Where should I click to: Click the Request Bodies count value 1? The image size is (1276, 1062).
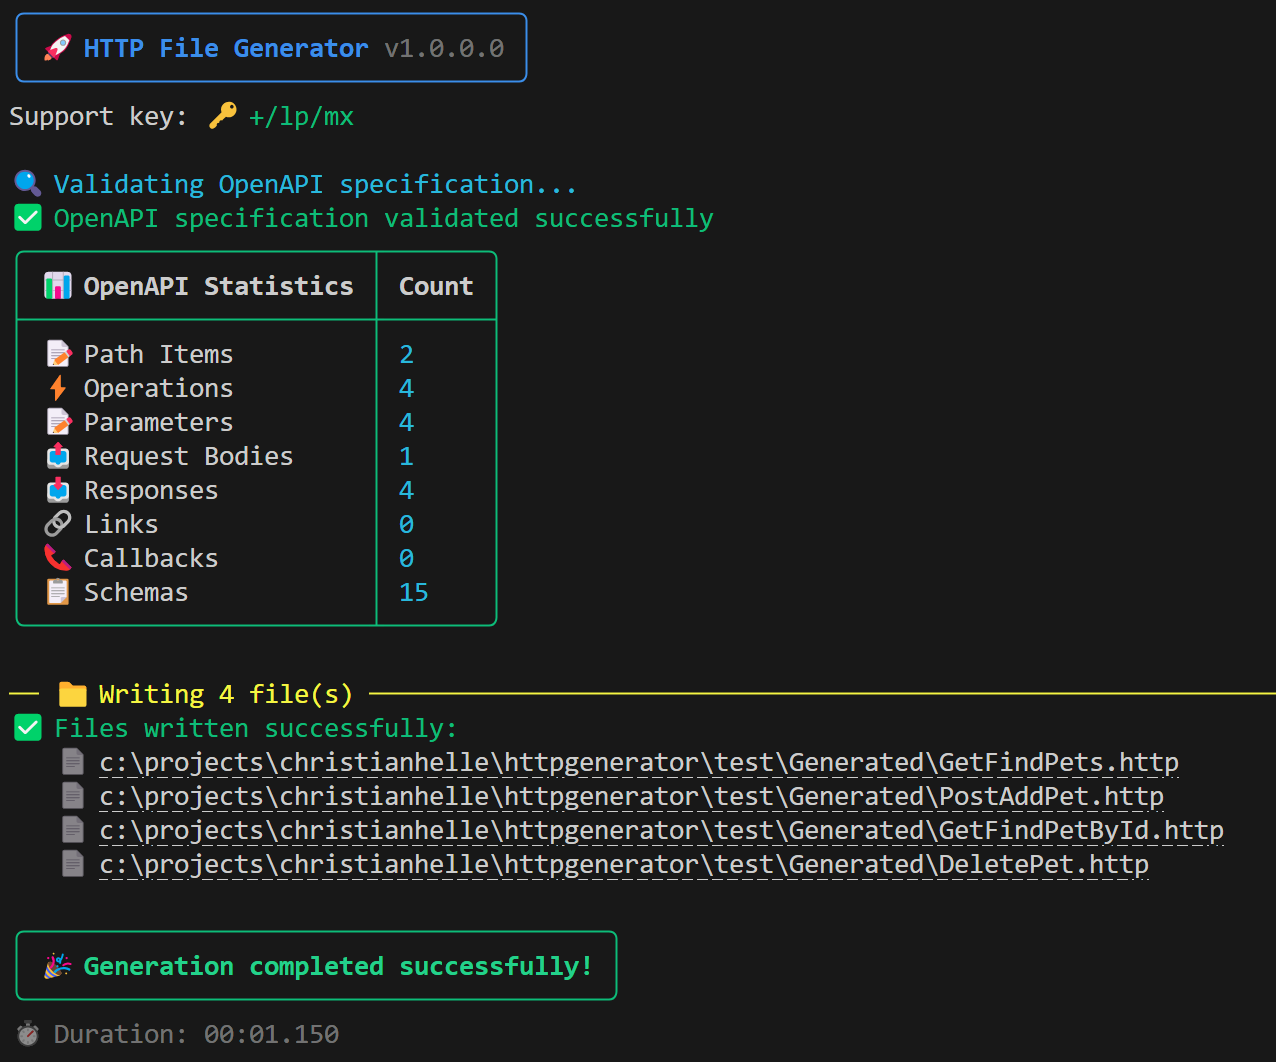click(x=407, y=456)
